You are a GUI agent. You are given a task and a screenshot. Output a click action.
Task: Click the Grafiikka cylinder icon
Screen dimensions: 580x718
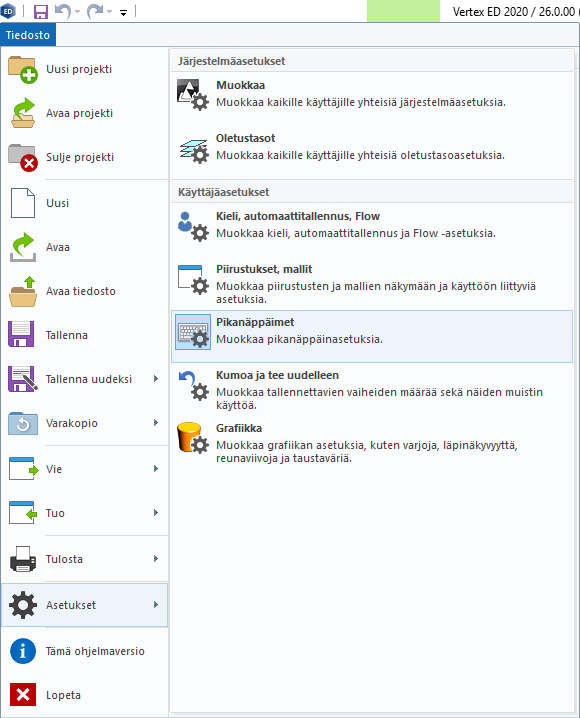[193, 438]
